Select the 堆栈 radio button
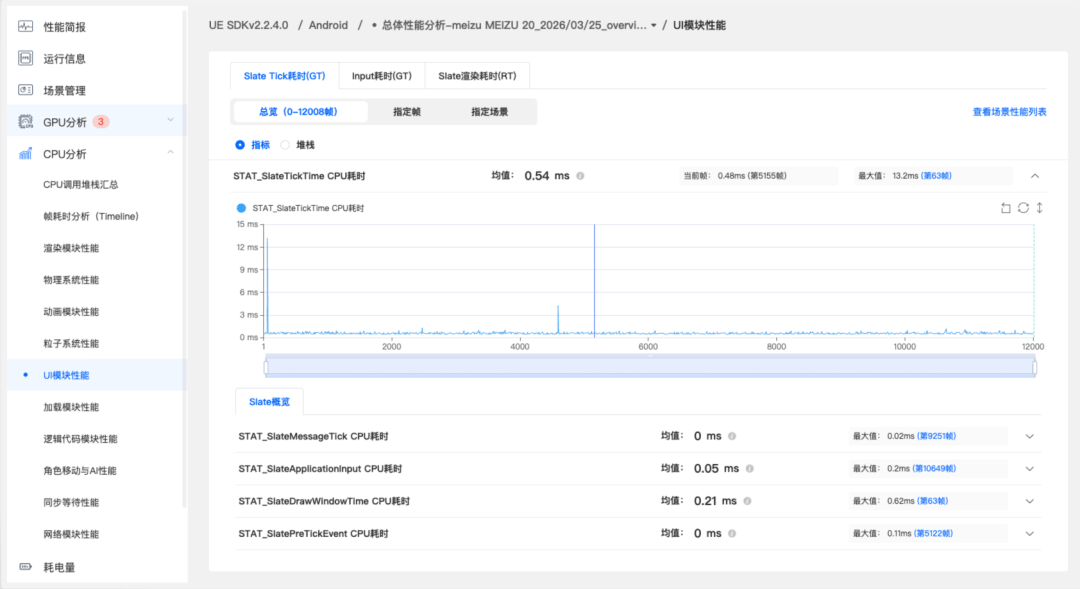This screenshot has width=1080, height=589. click(285, 145)
